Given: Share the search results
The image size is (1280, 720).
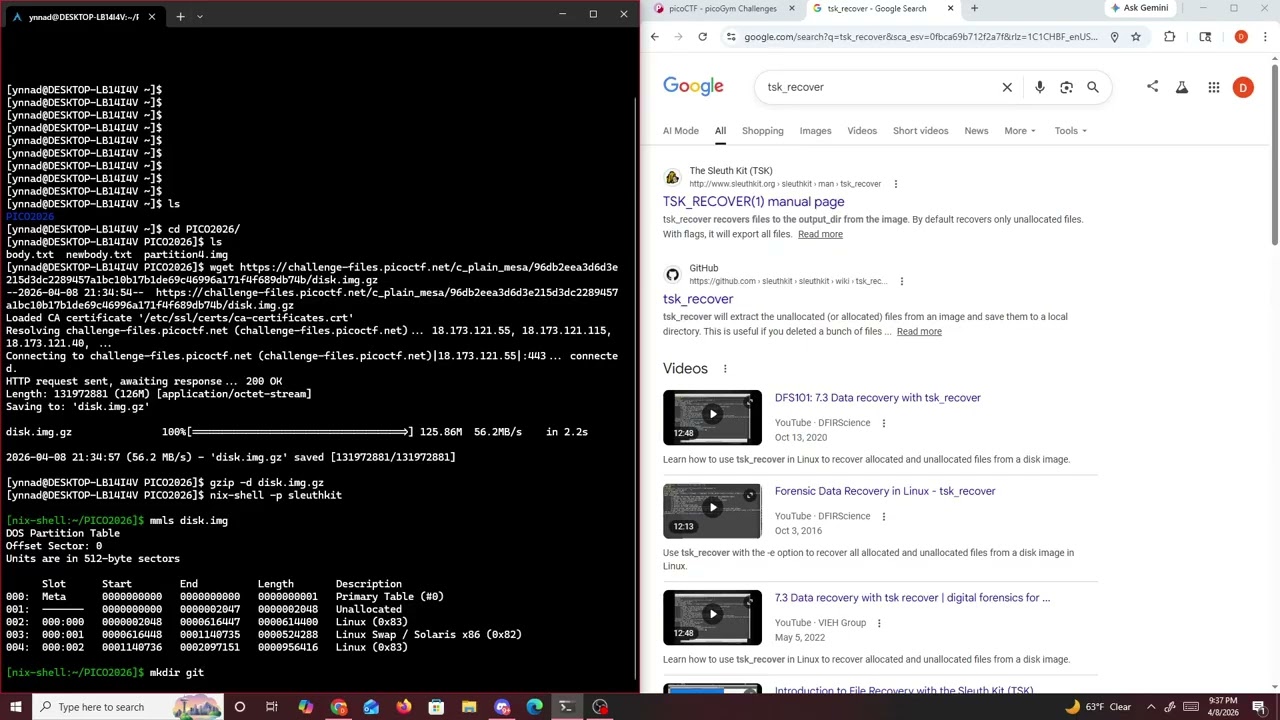Looking at the screenshot, I should [1152, 87].
